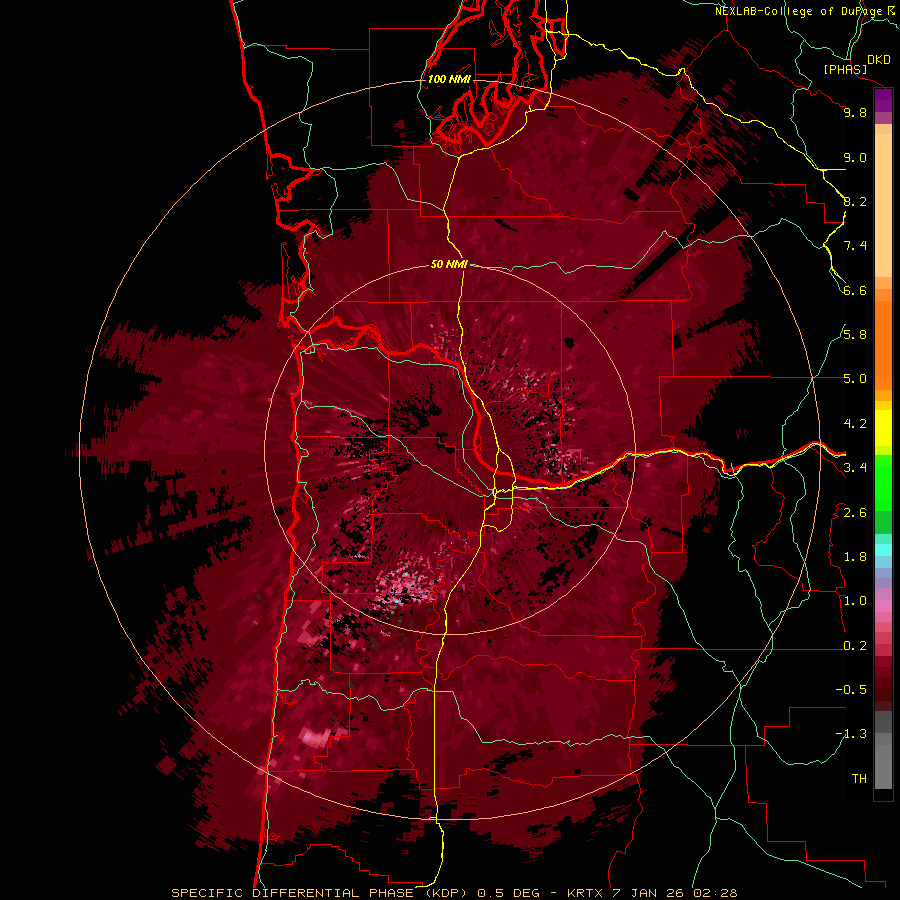Click the DKD label above the scale

[x=879, y=60]
